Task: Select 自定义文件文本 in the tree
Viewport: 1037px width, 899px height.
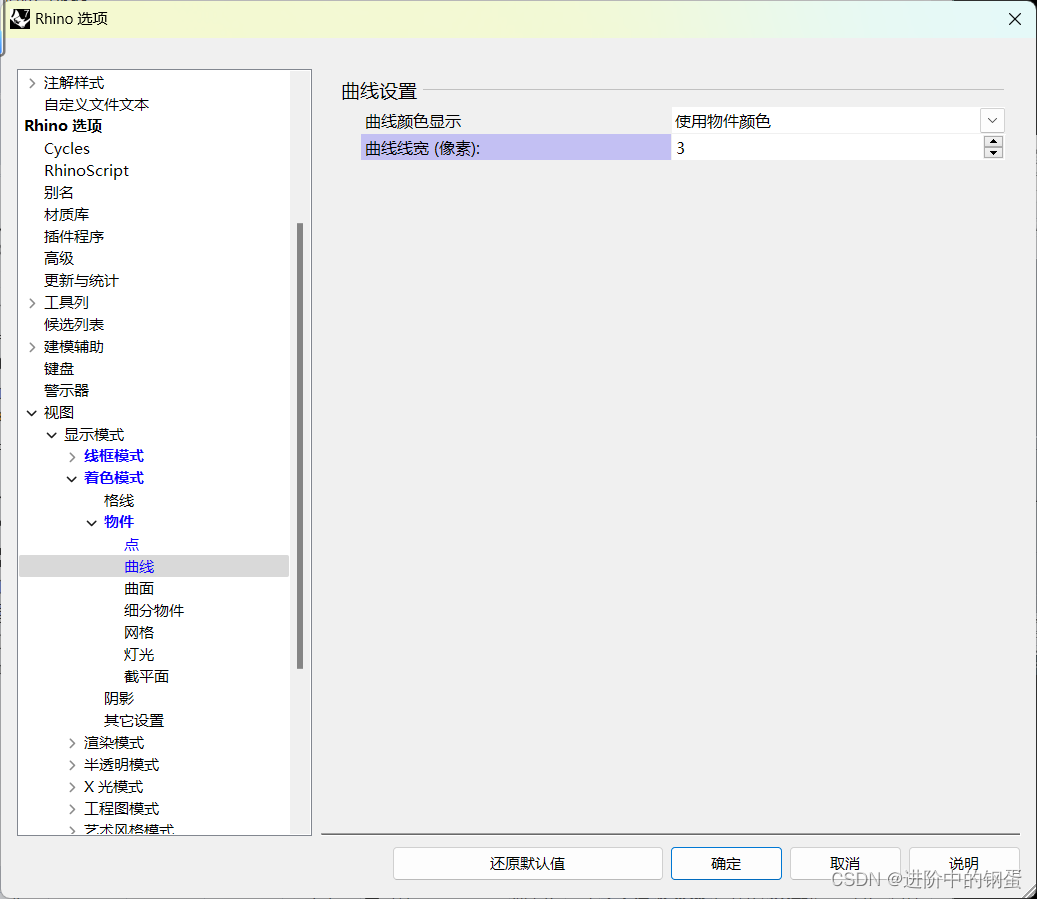Action: [x=97, y=105]
